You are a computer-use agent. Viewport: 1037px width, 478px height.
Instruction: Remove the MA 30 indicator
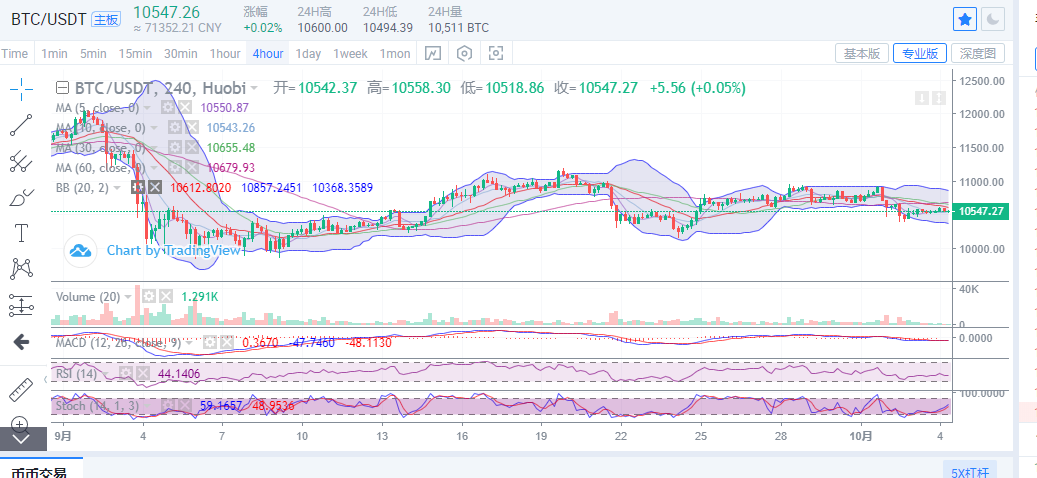click(191, 147)
